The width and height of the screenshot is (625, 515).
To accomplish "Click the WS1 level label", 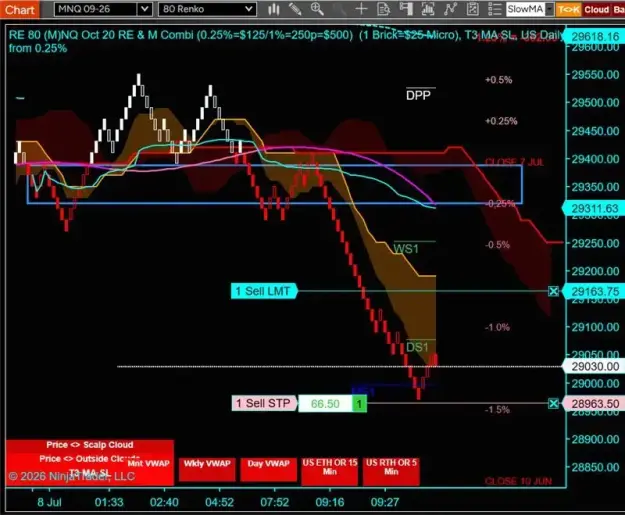I will pos(406,249).
